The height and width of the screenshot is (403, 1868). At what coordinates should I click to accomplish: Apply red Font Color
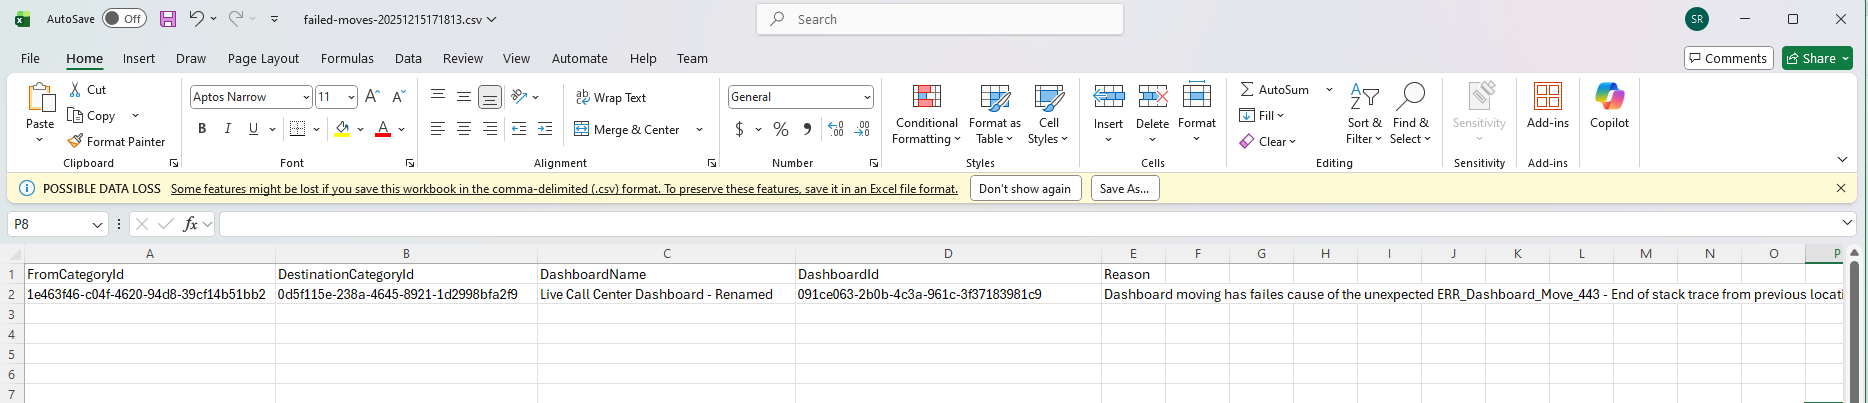pyautogui.click(x=383, y=129)
